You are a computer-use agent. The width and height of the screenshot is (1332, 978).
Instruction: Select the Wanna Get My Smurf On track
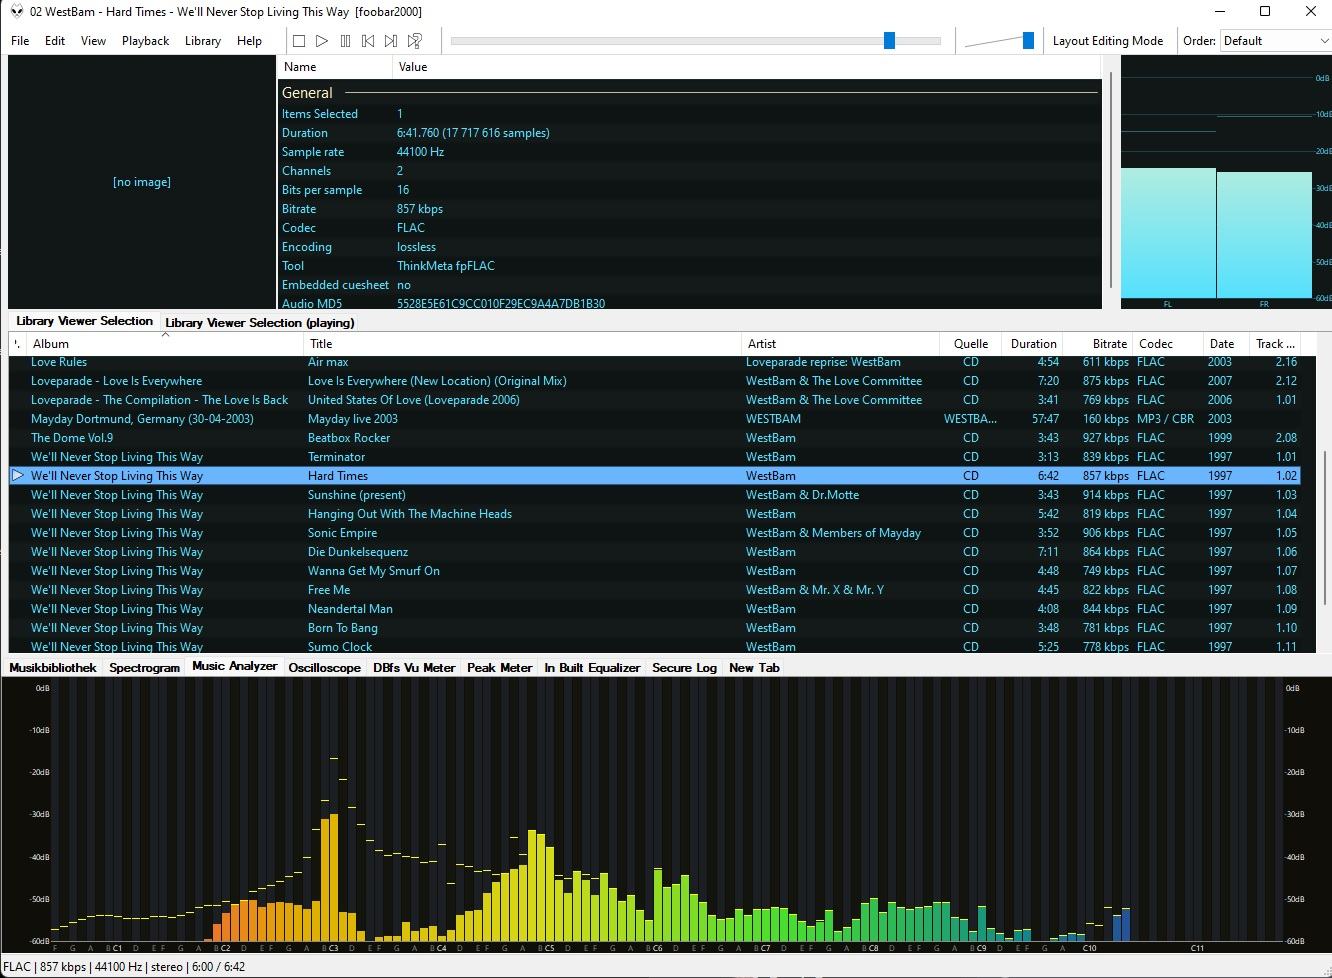654,571
